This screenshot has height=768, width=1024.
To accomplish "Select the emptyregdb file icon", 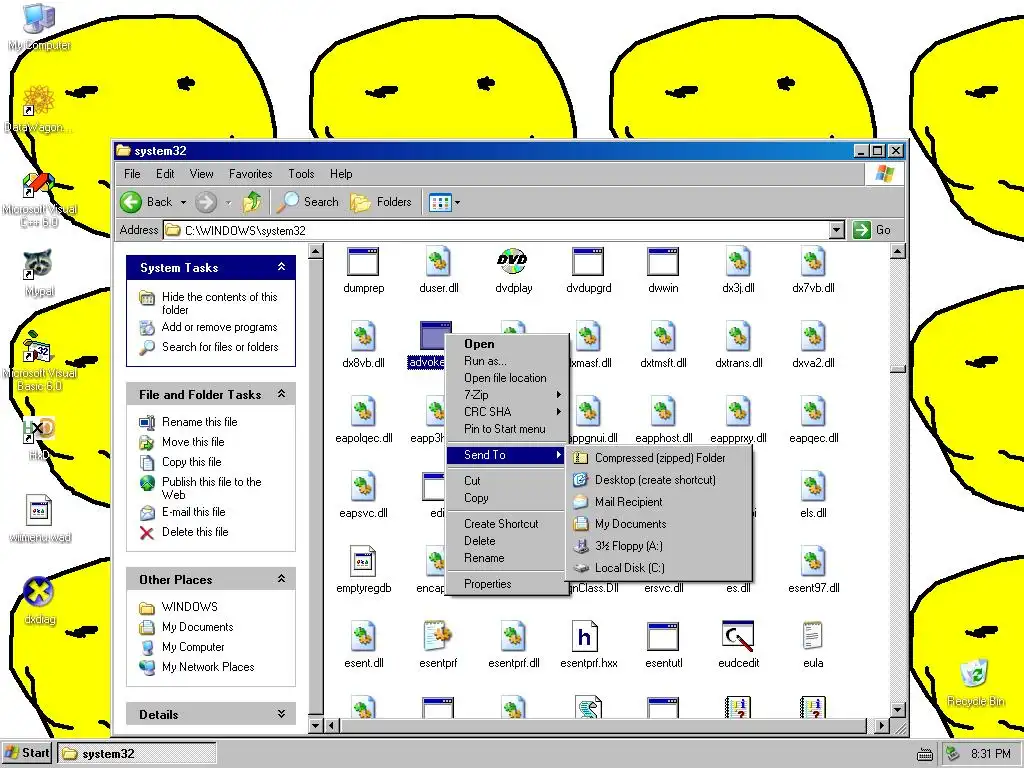I will tap(363, 562).
